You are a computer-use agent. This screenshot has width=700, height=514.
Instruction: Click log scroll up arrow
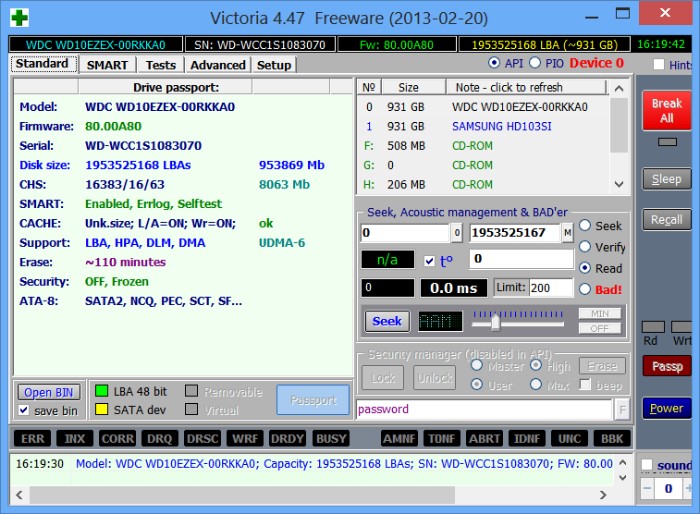point(623,463)
